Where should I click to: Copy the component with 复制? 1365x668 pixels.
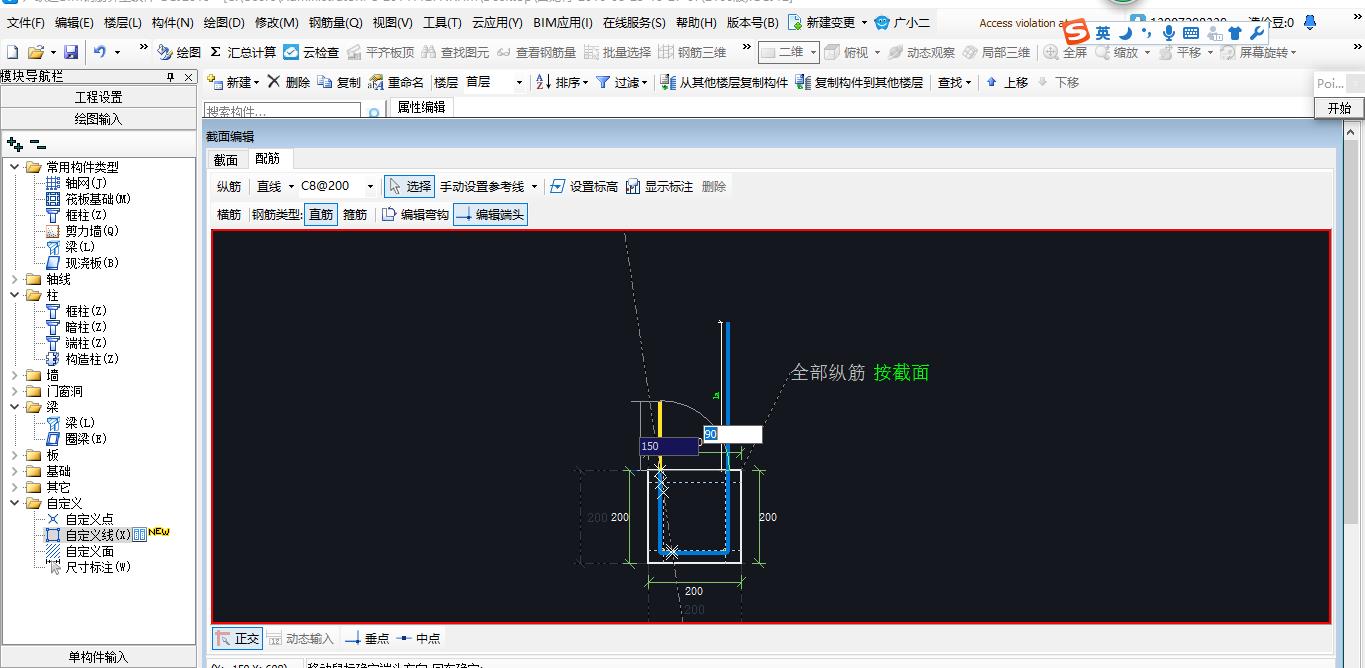pos(339,82)
